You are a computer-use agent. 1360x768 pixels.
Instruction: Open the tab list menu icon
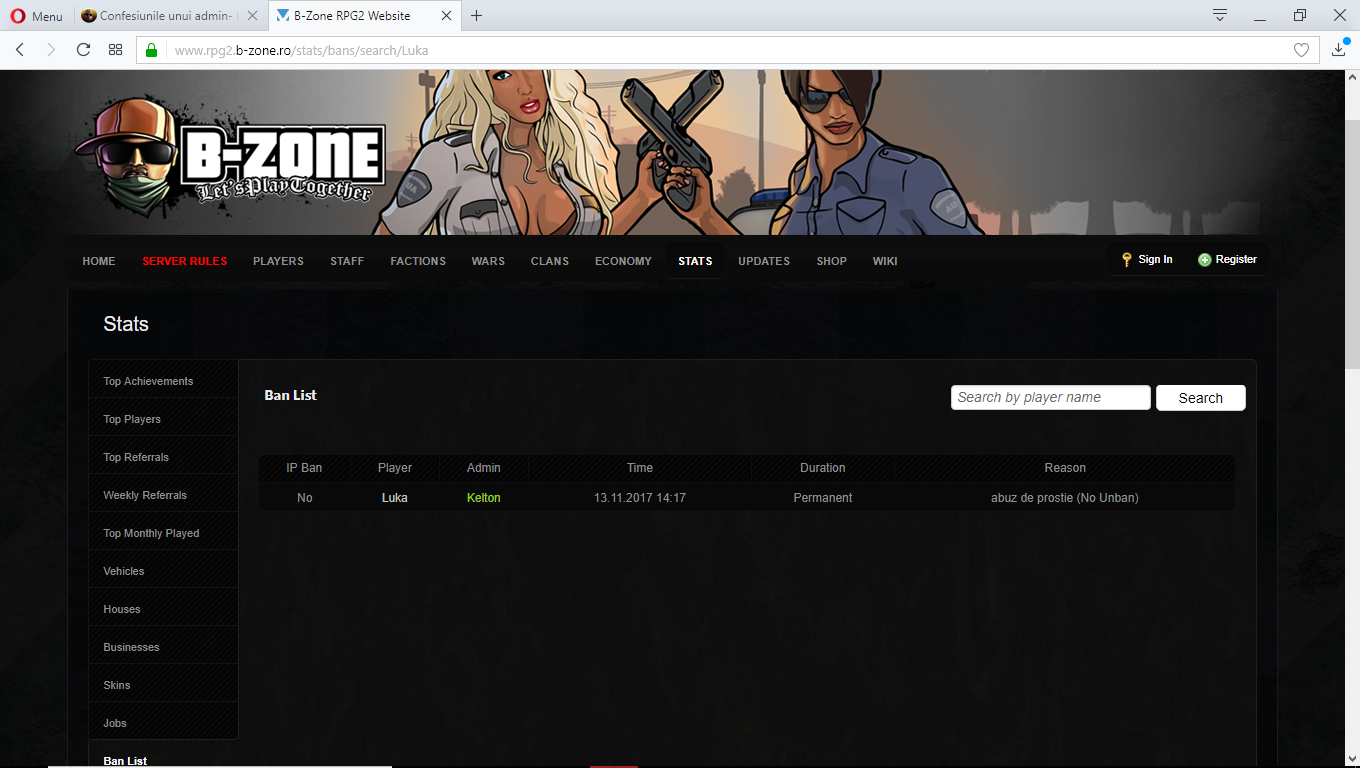coord(1220,15)
